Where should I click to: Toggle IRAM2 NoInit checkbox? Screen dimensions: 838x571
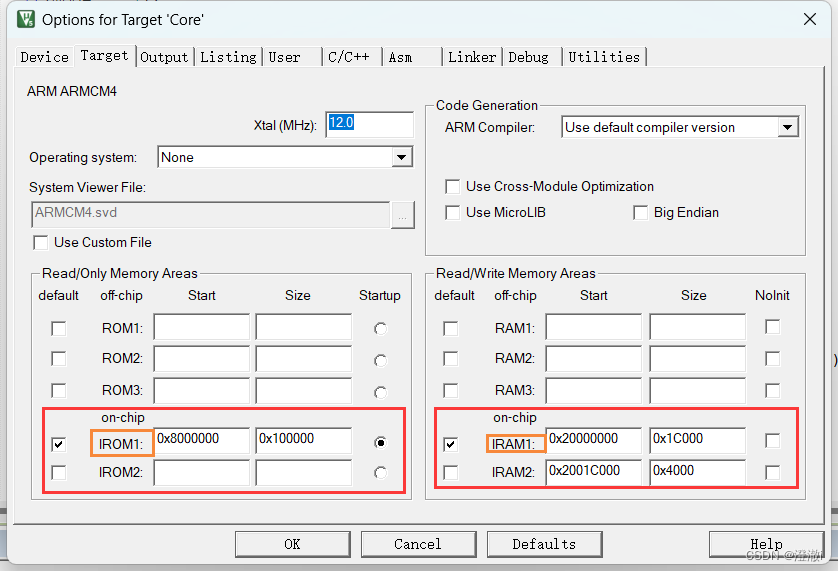(x=772, y=473)
